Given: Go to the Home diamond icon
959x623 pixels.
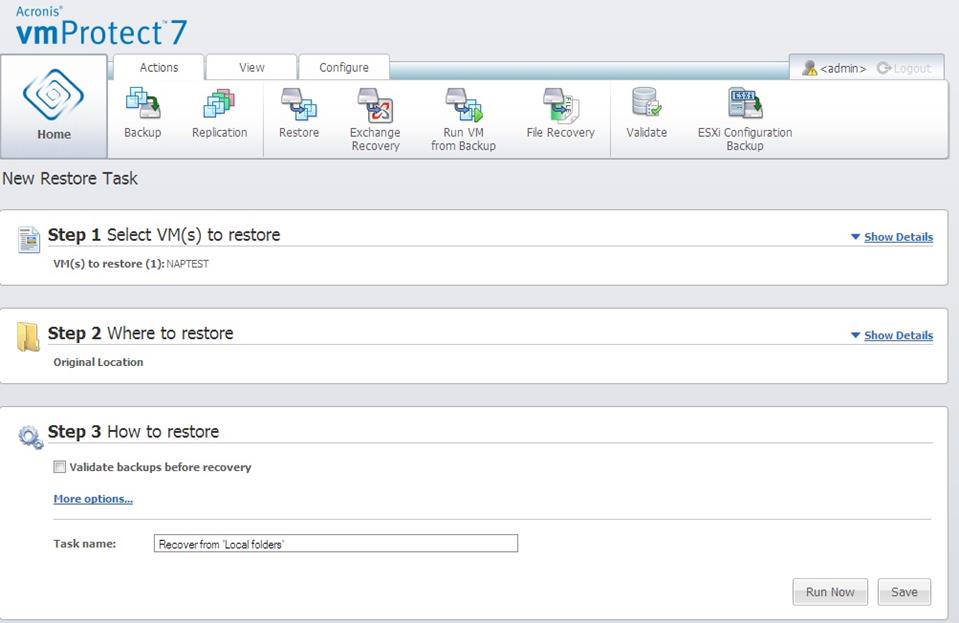Looking at the screenshot, I should [53, 94].
